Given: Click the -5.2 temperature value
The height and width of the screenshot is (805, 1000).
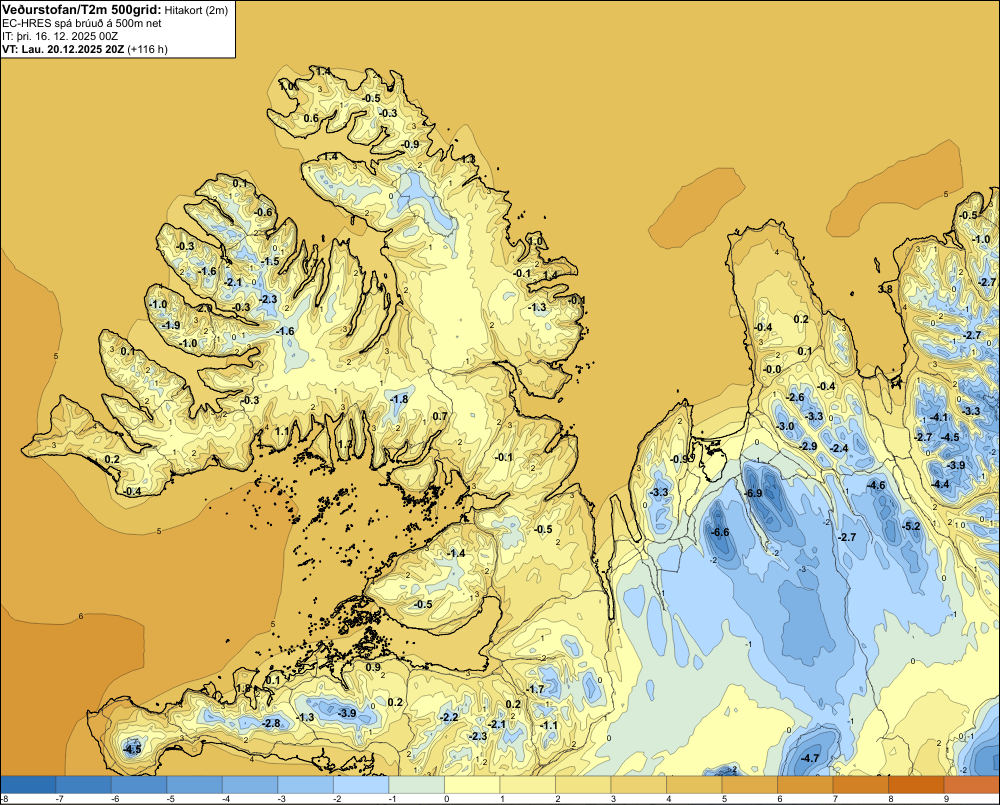Looking at the screenshot, I should pyautogui.click(x=912, y=526).
